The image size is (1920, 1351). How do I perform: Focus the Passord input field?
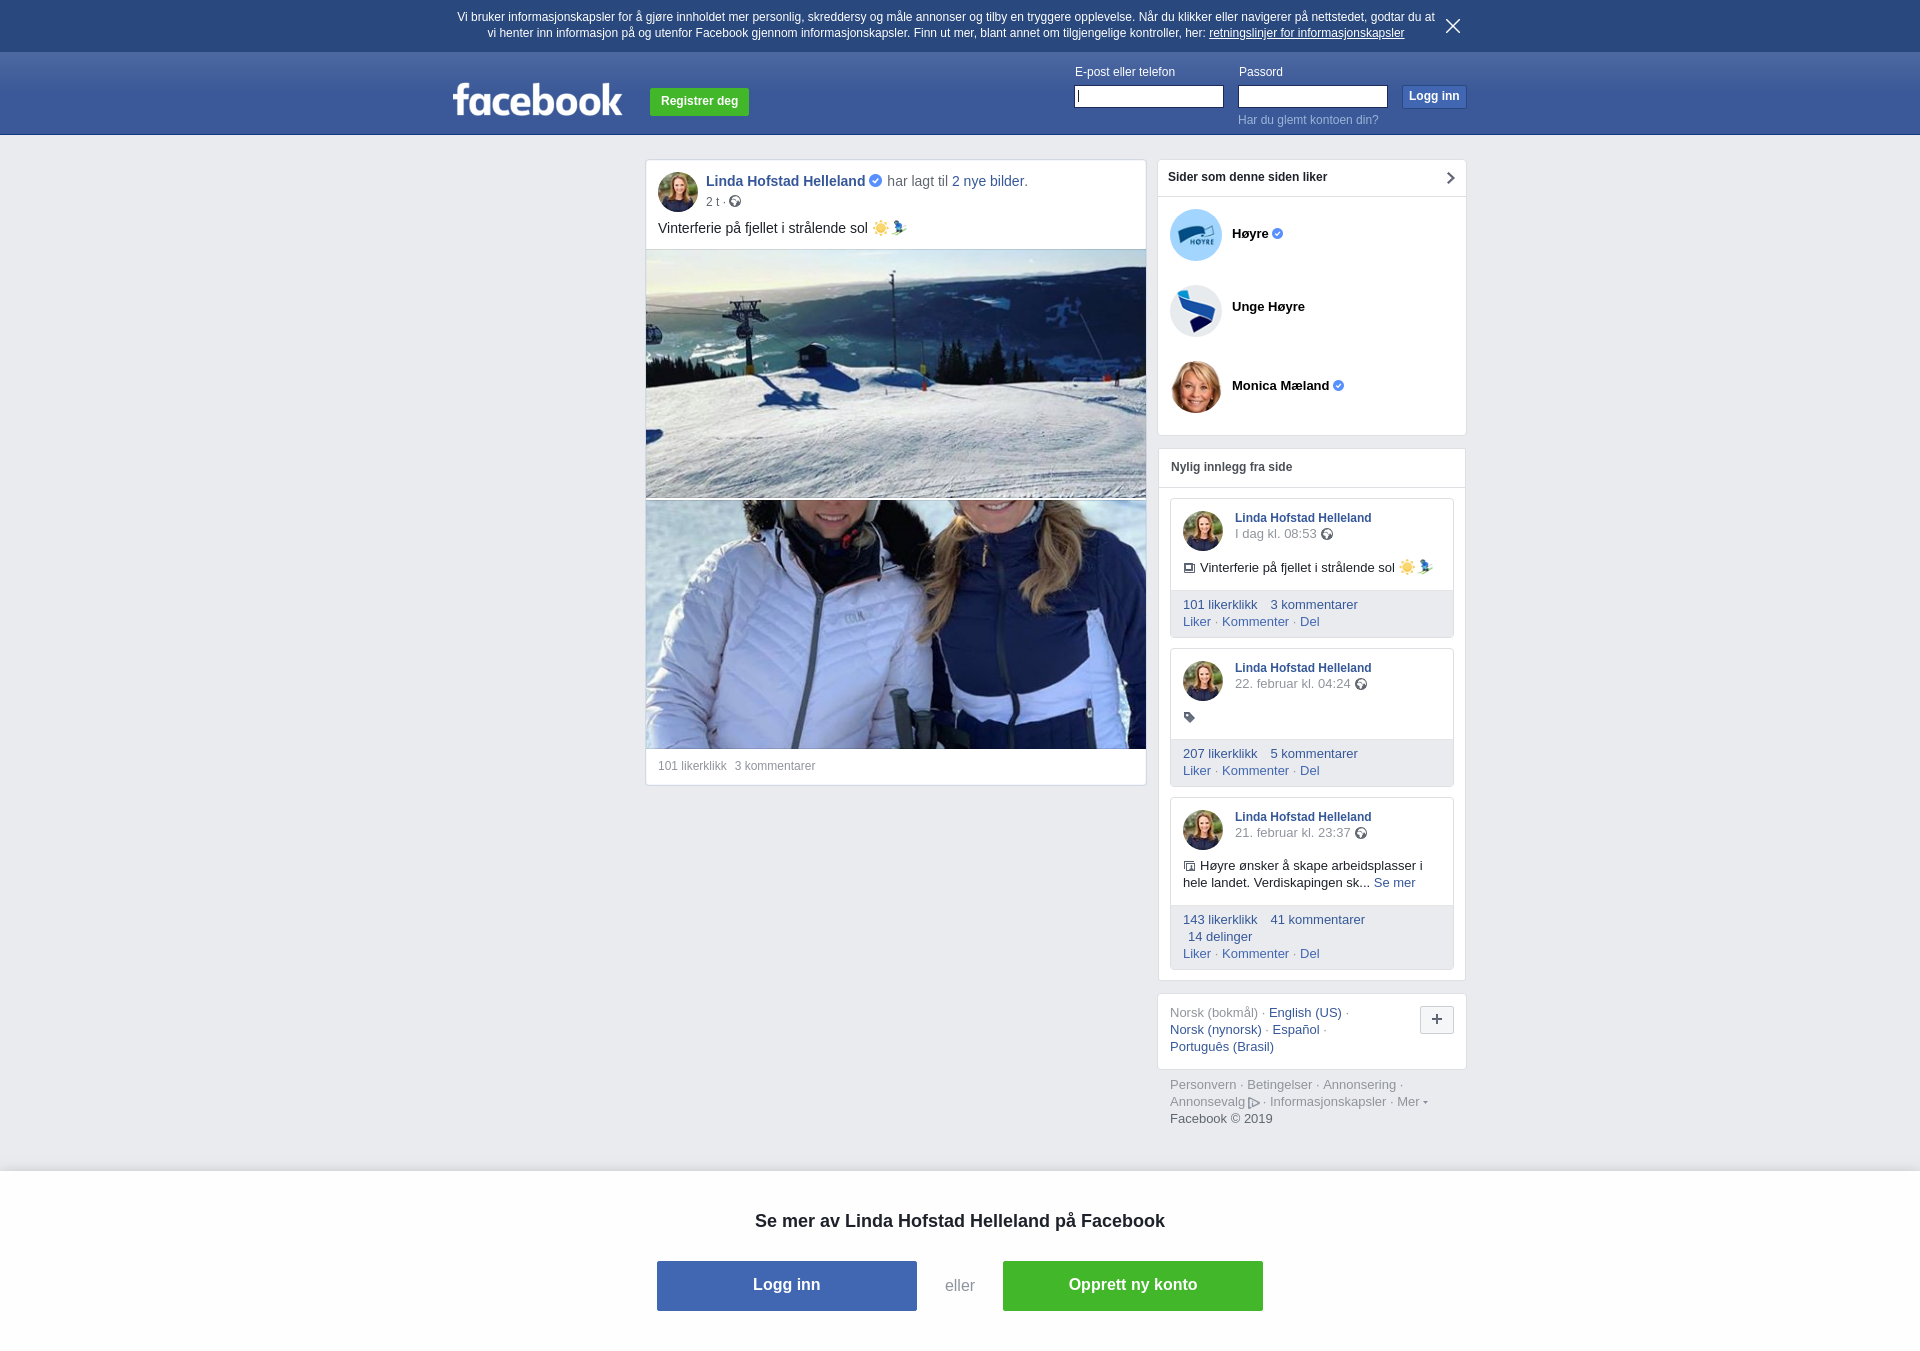click(x=1313, y=96)
